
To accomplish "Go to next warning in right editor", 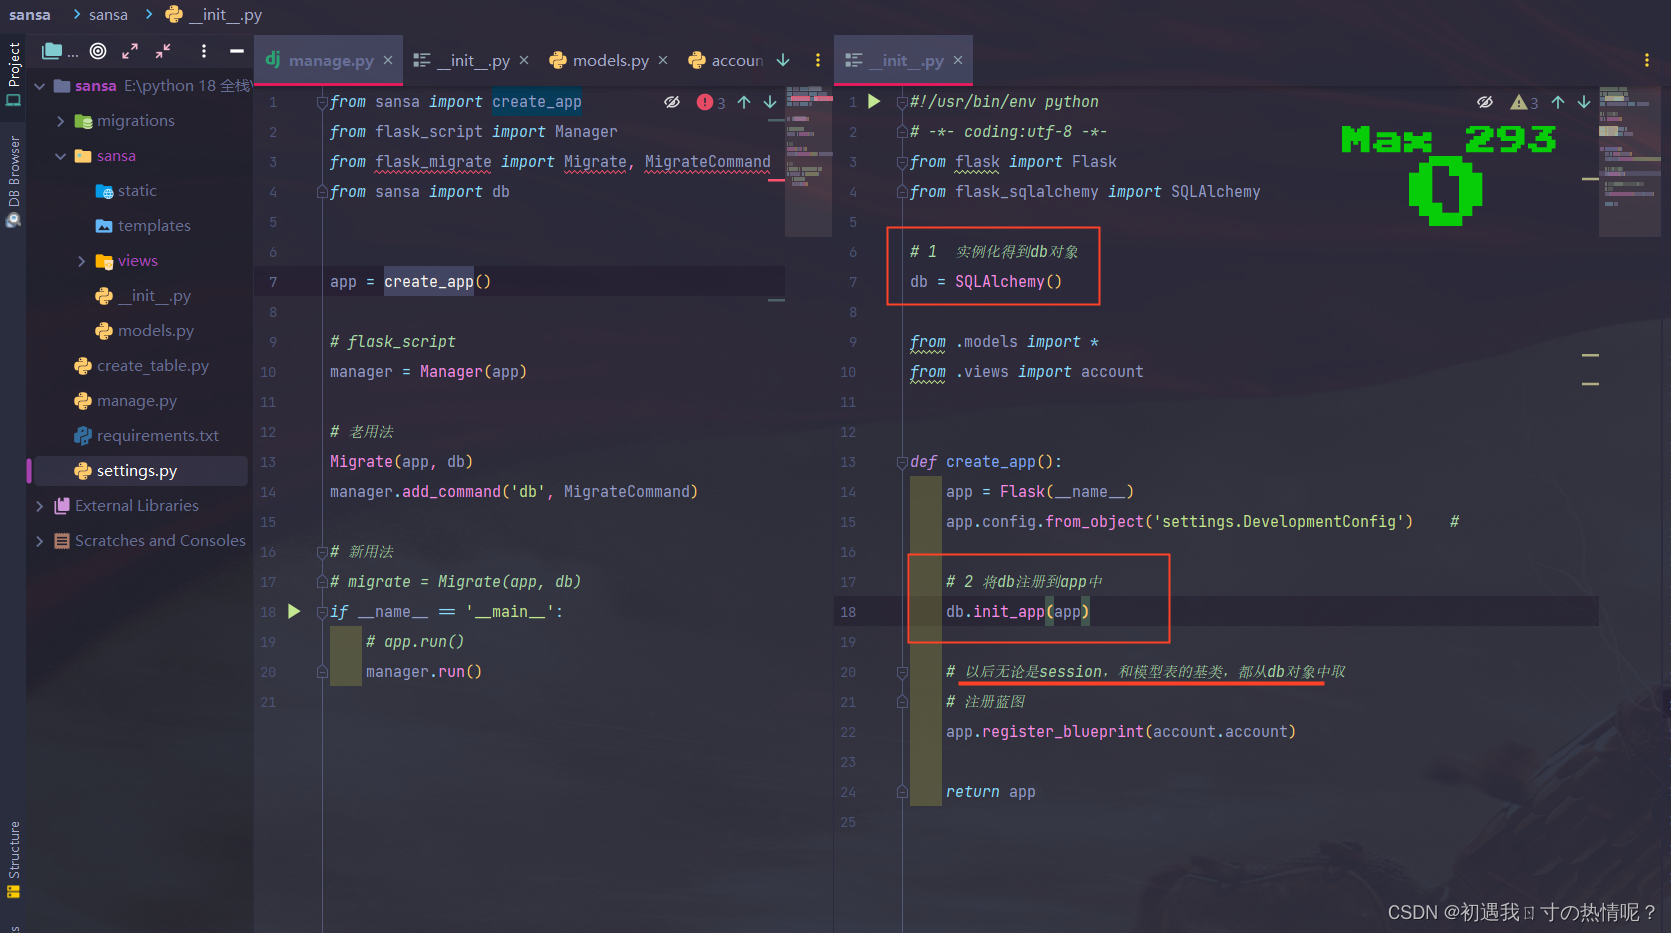I will coord(1584,102).
